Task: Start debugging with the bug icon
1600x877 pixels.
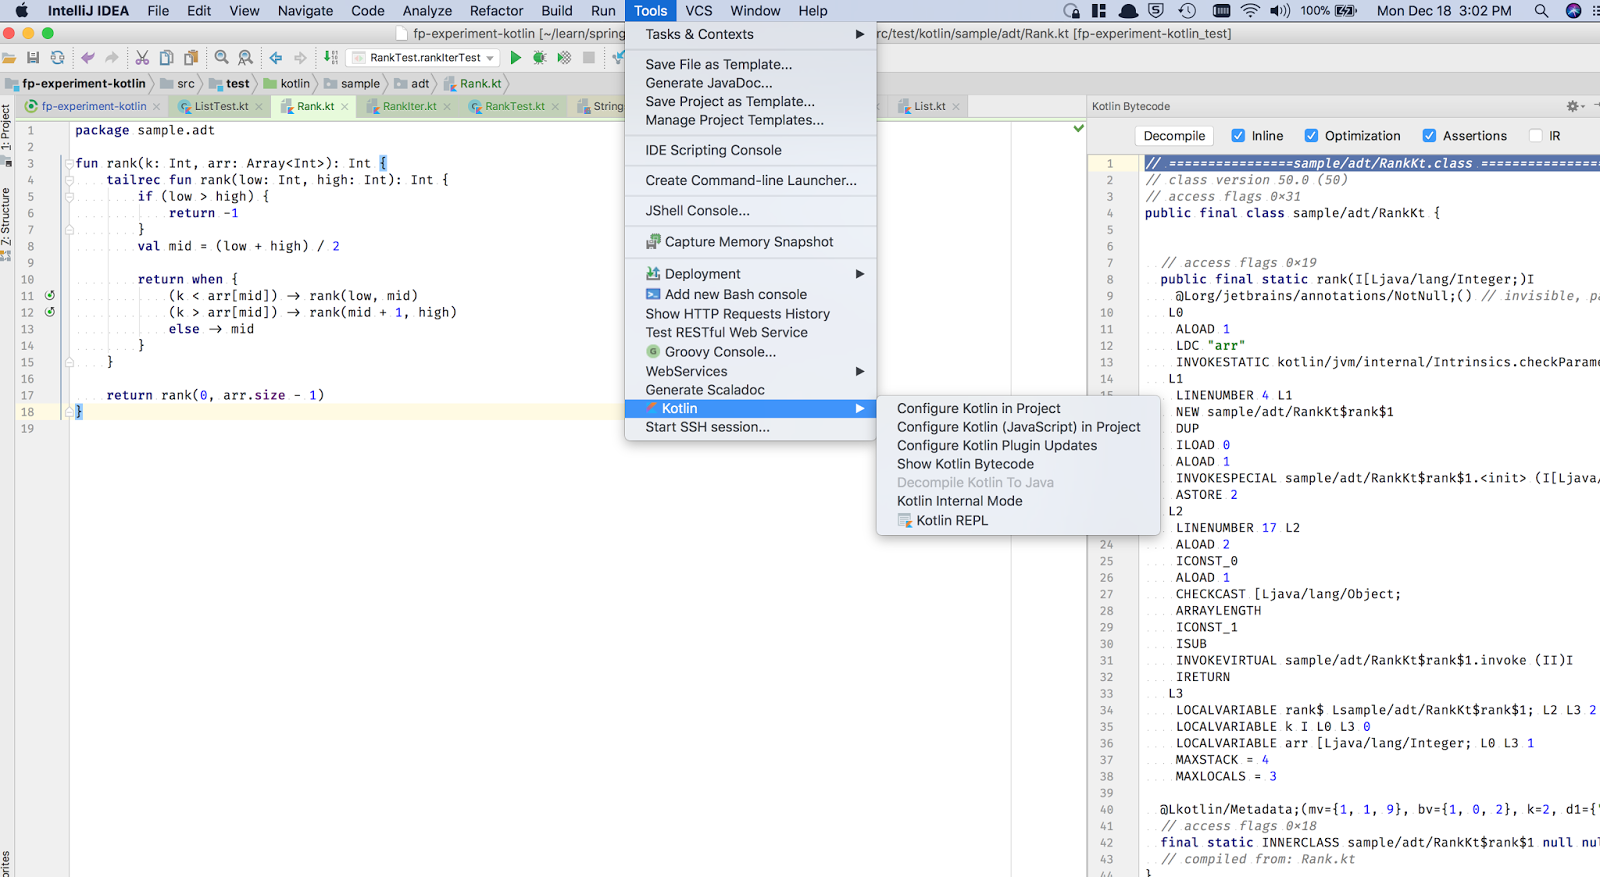Action: pyautogui.click(x=540, y=58)
